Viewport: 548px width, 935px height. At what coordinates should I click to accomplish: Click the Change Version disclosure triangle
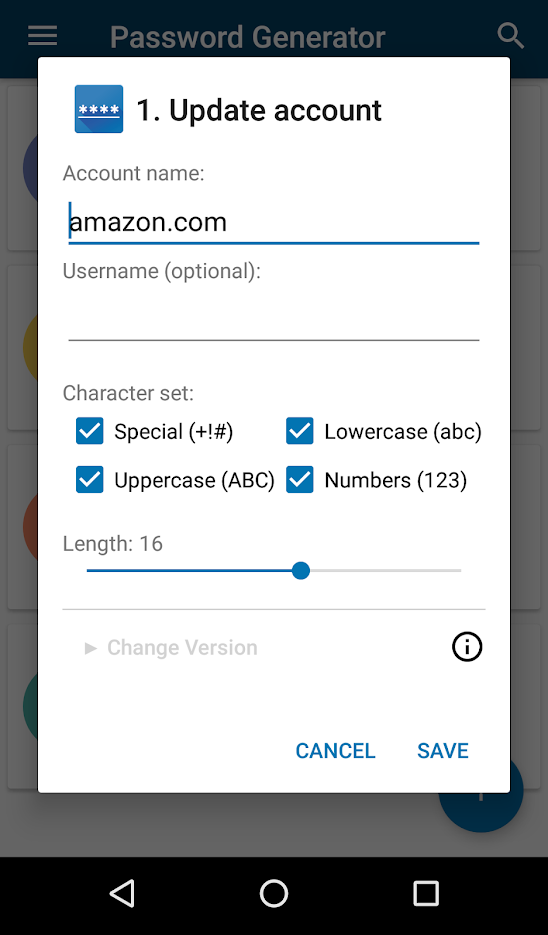[x=91, y=648]
